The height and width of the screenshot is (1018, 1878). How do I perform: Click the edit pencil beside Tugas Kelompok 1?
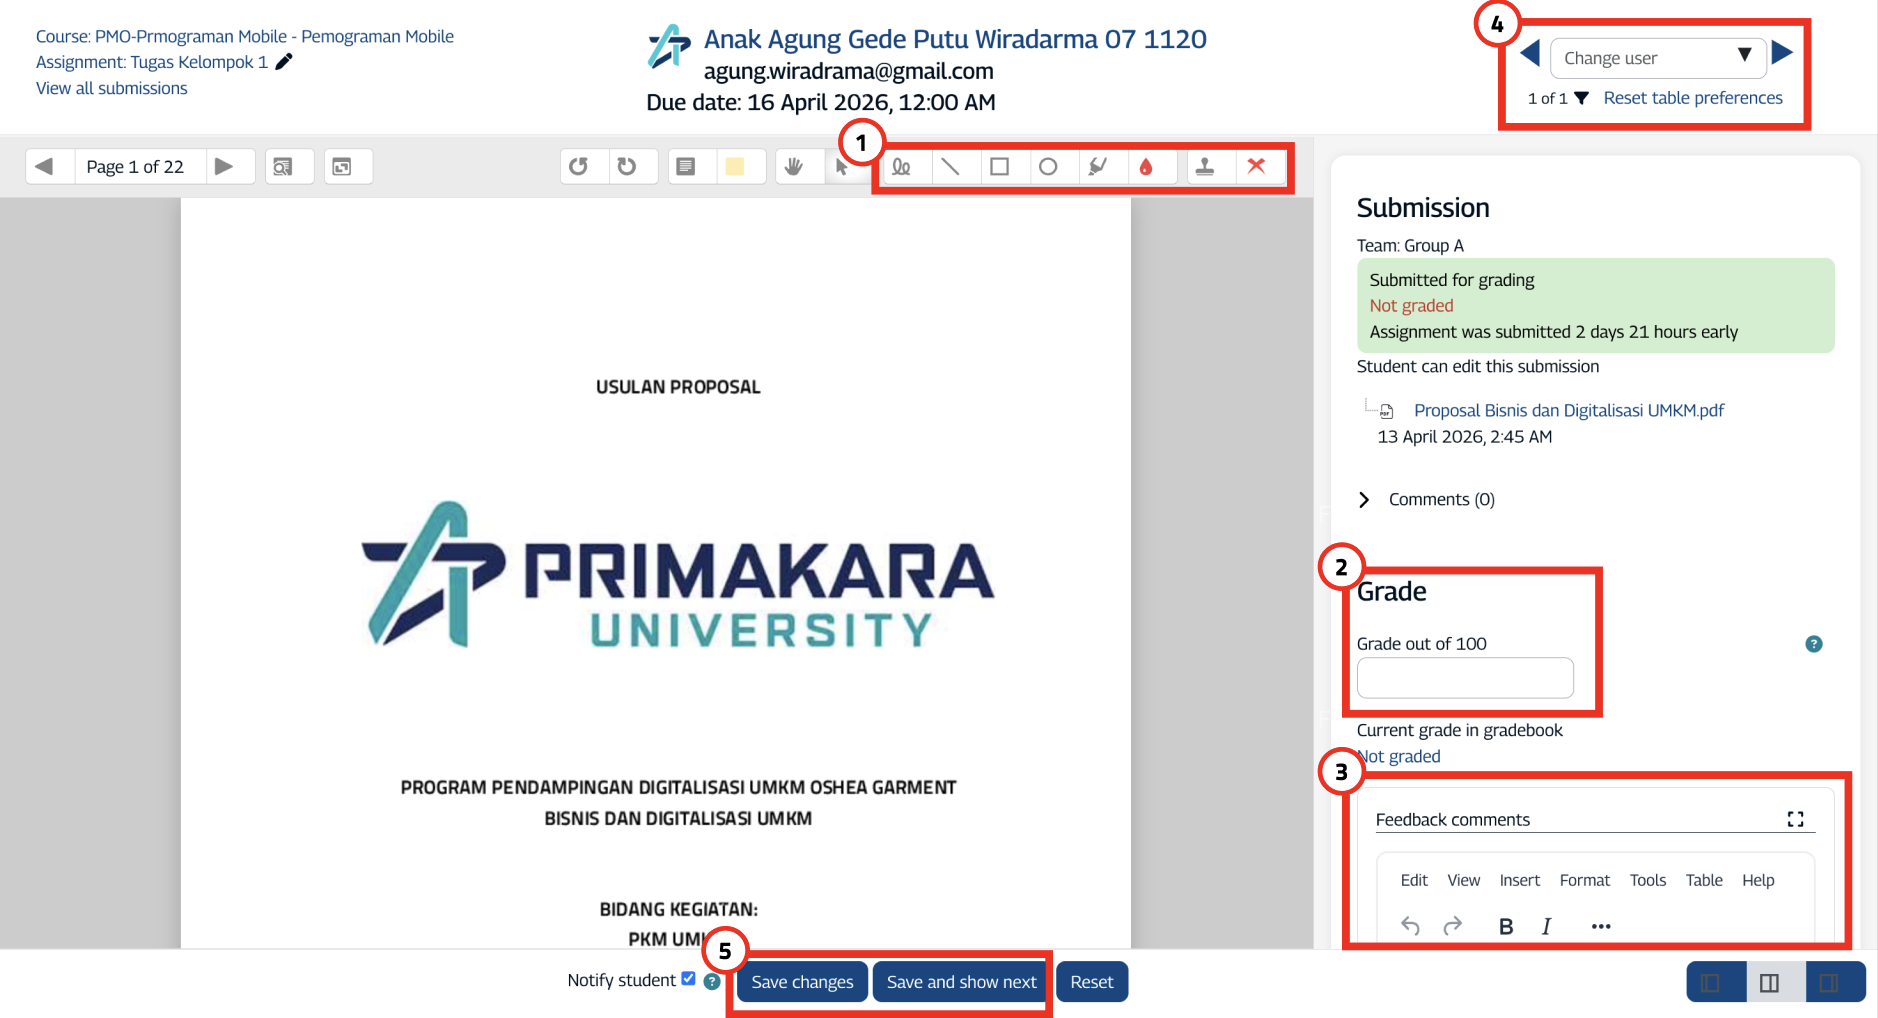click(x=284, y=62)
